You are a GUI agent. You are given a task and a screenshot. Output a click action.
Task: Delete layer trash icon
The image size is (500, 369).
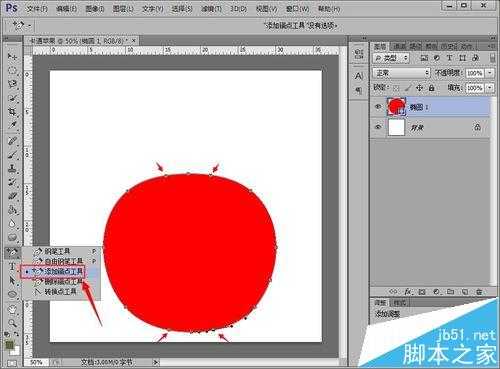click(479, 292)
